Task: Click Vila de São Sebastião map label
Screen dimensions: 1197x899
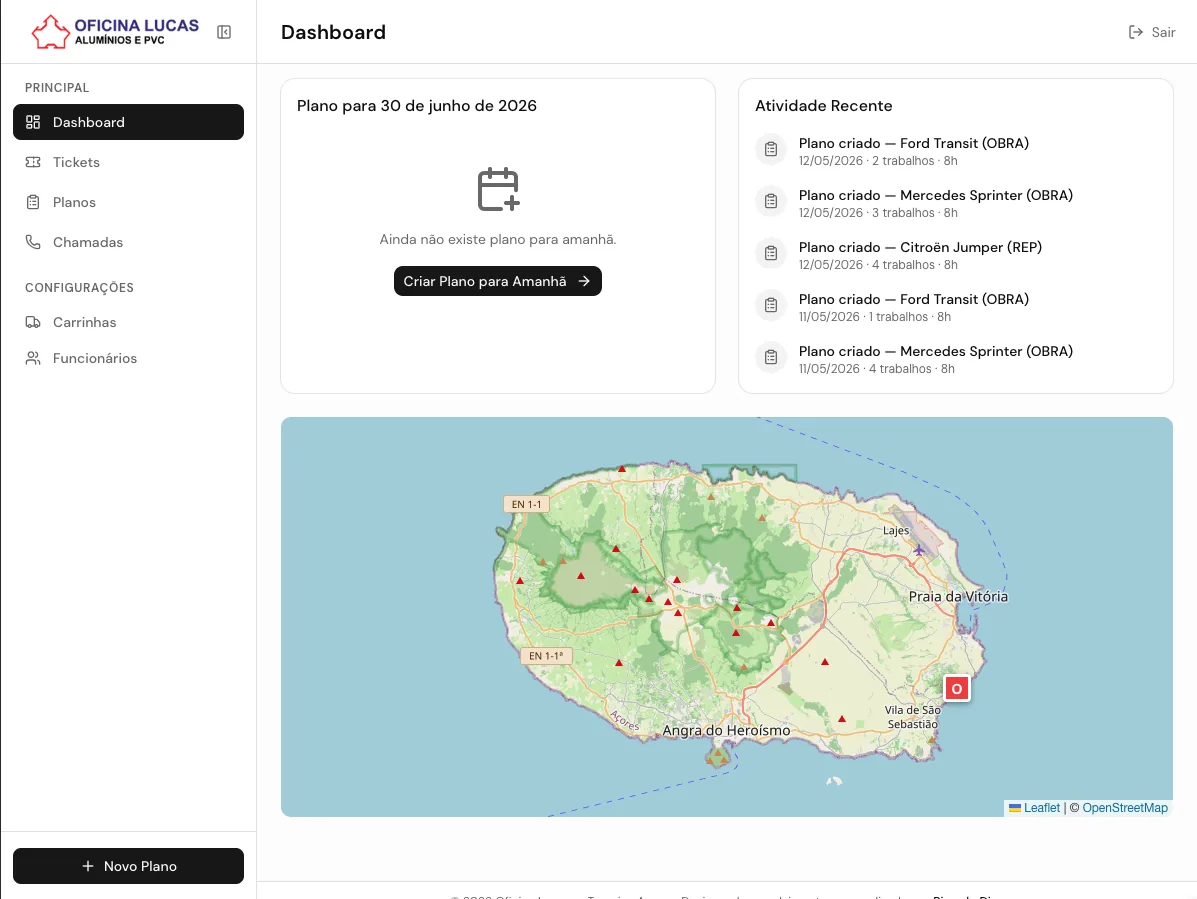Action: click(x=912, y=717)
